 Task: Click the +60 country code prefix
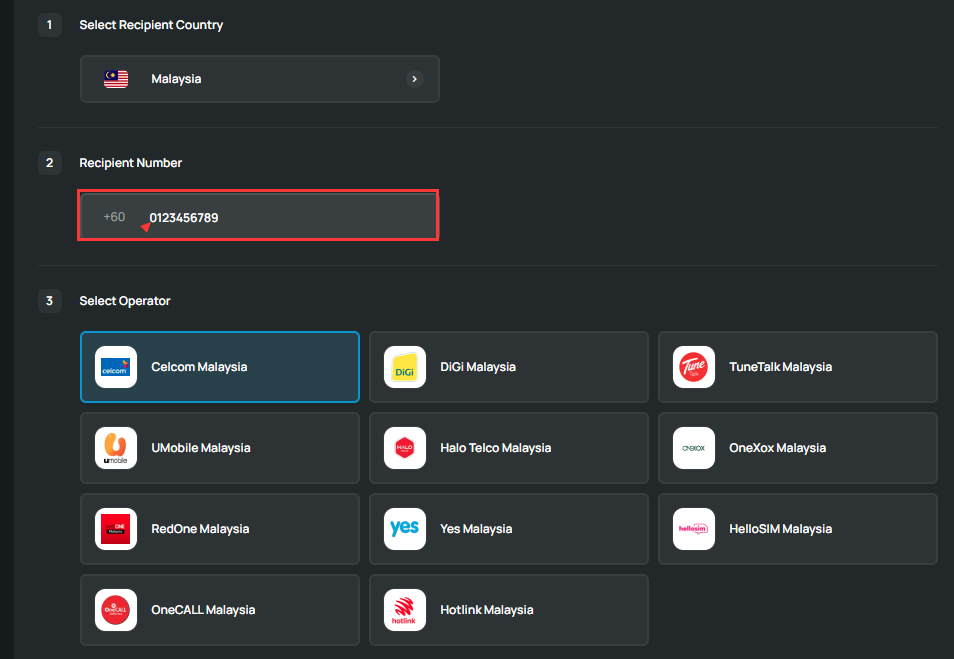[x=114, y=217]
